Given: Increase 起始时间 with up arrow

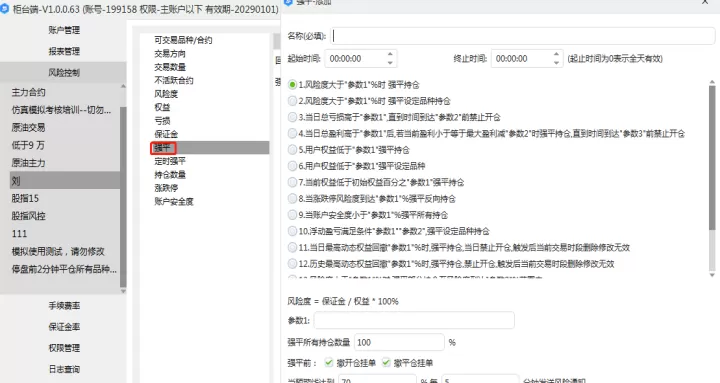Looking at the screenshot, I should 390,54.
